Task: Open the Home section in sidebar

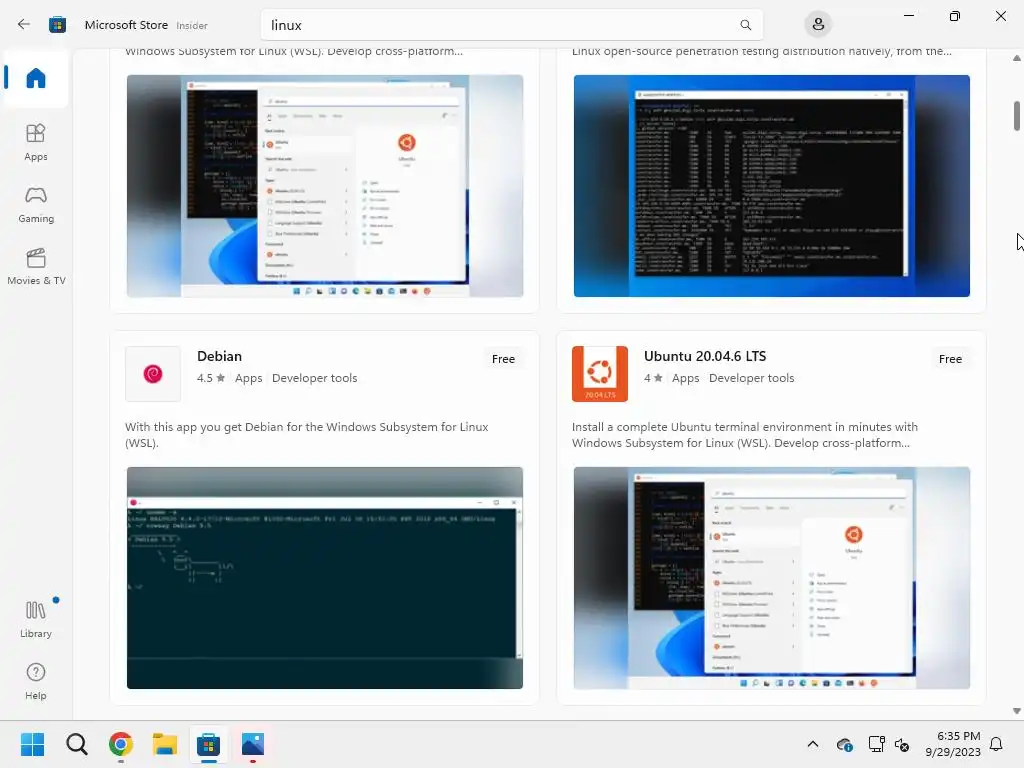Action: 36,78
